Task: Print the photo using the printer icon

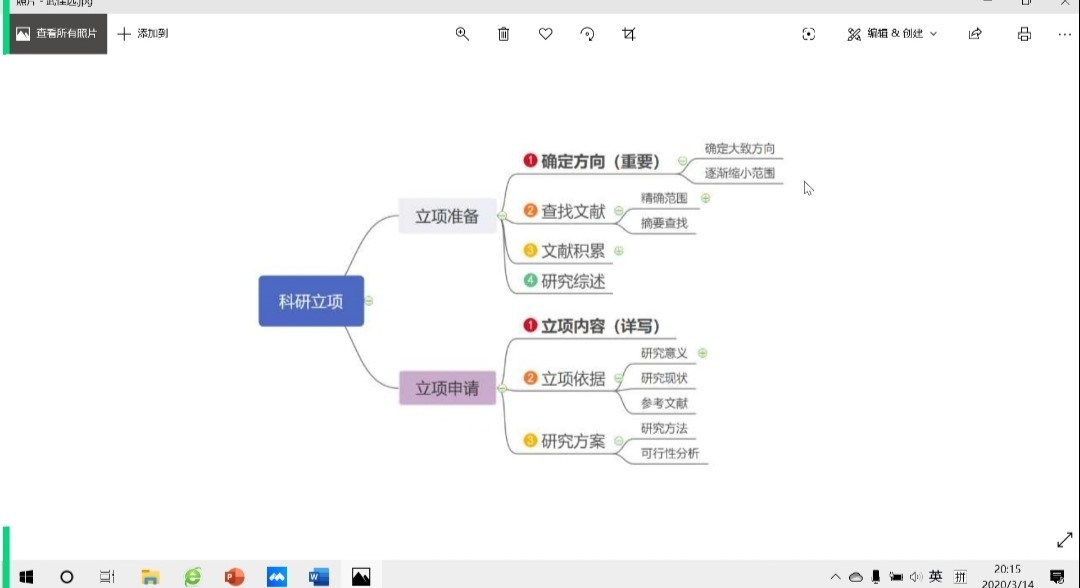Action: (x=1024, y=34)
